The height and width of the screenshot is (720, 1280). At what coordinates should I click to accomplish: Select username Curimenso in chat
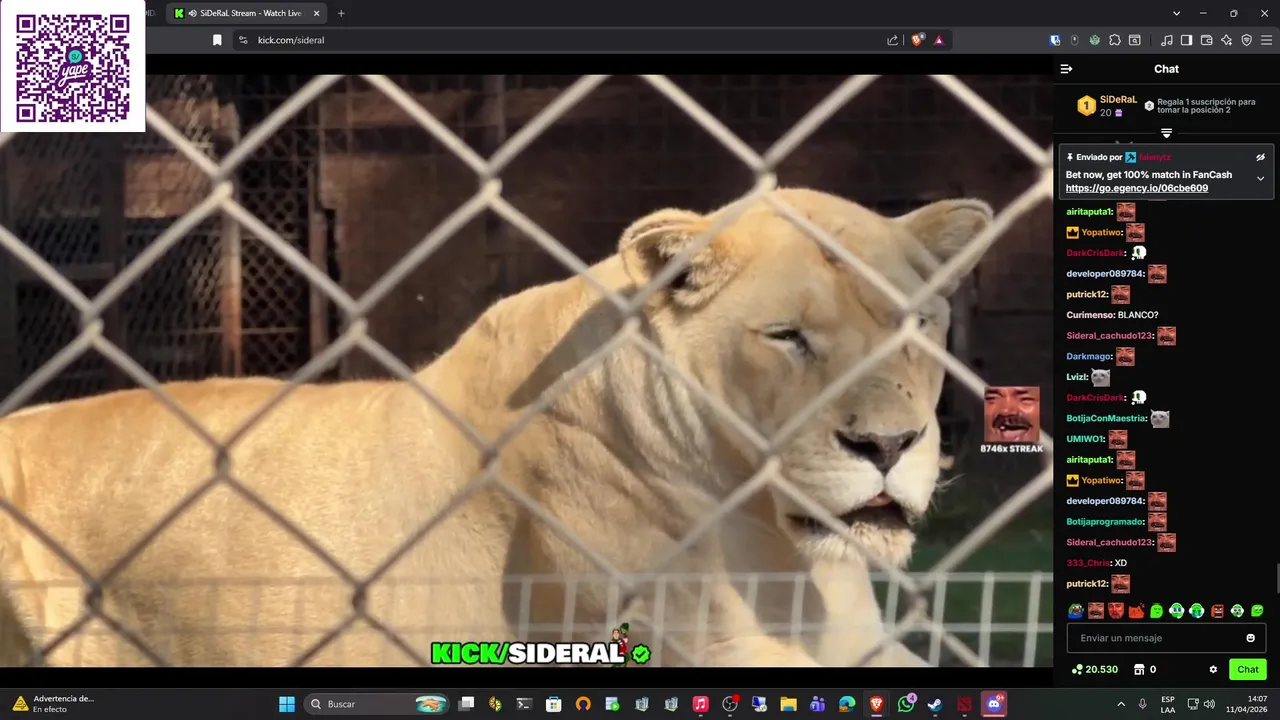click(1090, 315)
